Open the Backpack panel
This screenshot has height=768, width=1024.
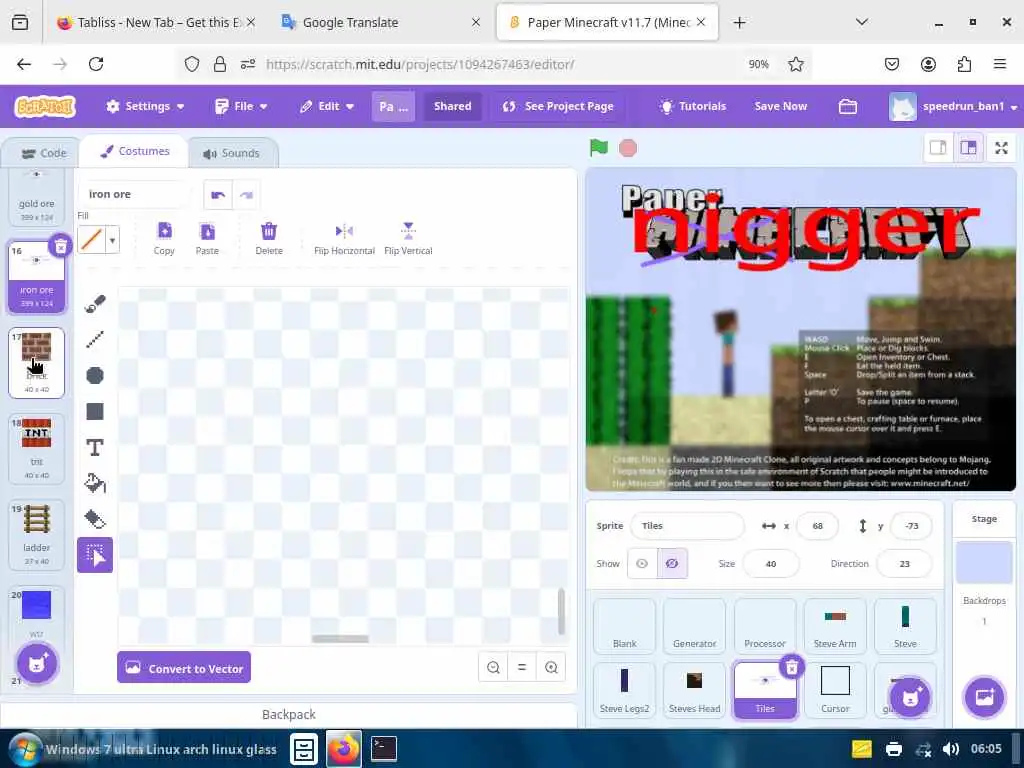tap(289, 714)
